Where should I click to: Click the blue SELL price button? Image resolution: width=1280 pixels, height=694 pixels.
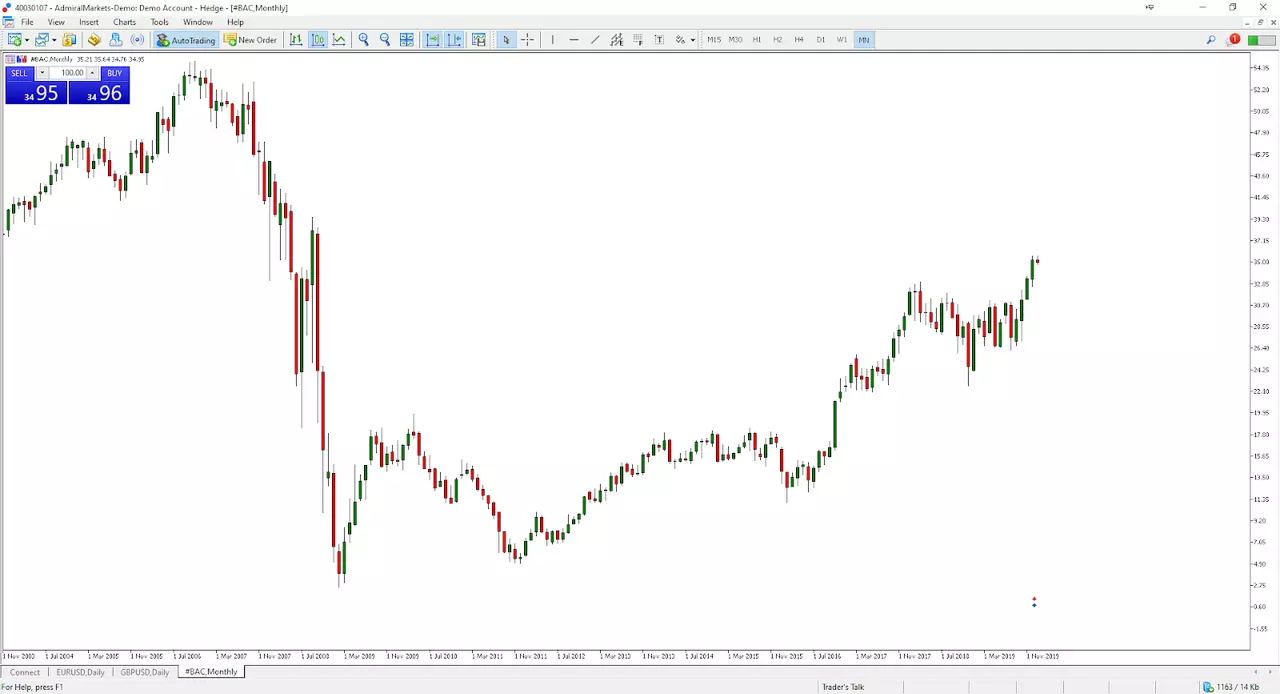36,93
